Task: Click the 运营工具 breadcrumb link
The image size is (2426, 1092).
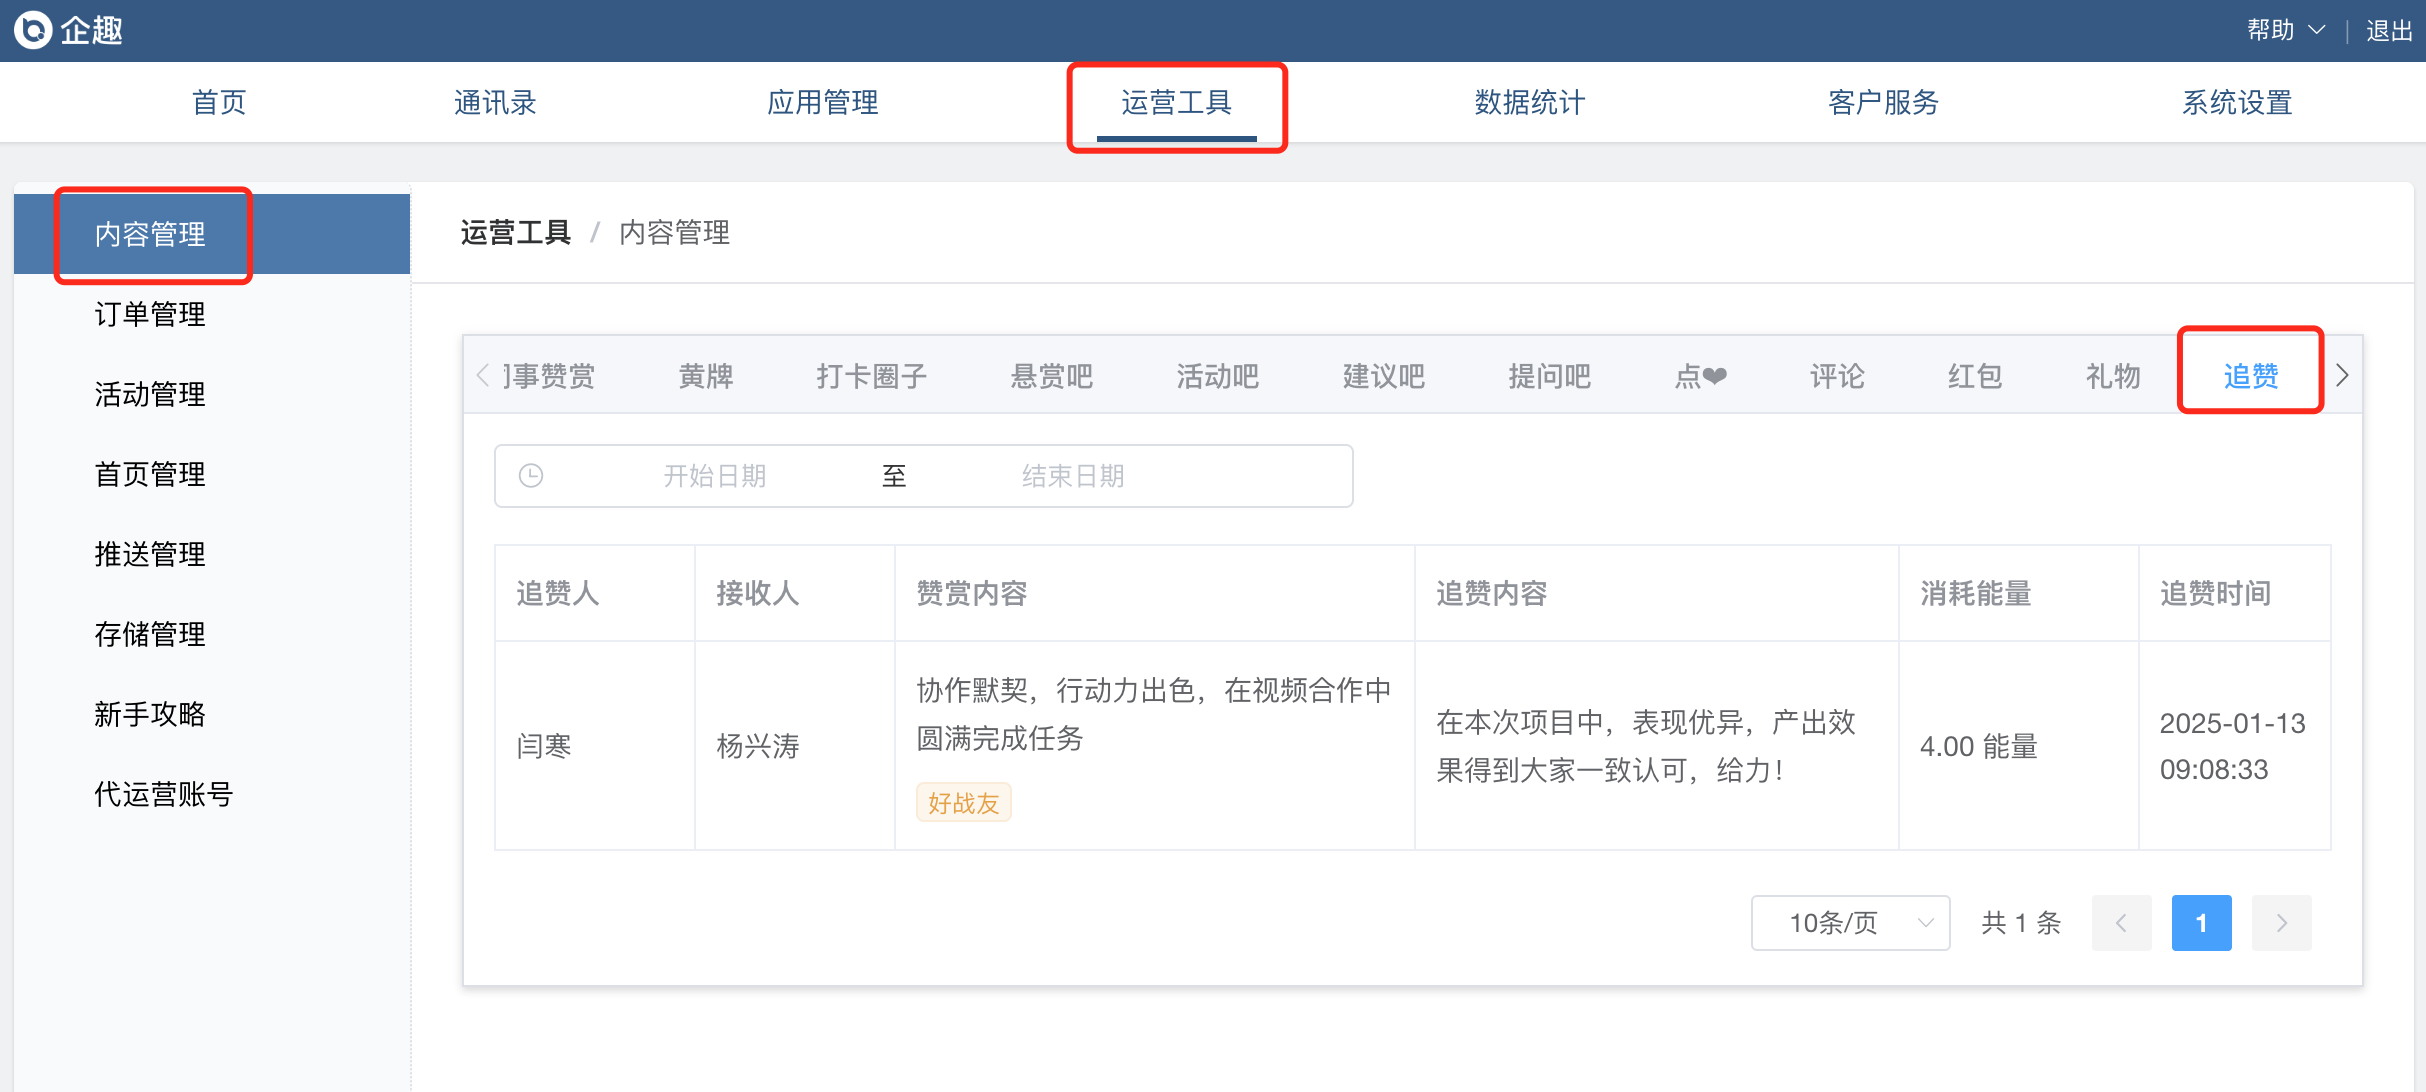Action: [x=515, y=232]
